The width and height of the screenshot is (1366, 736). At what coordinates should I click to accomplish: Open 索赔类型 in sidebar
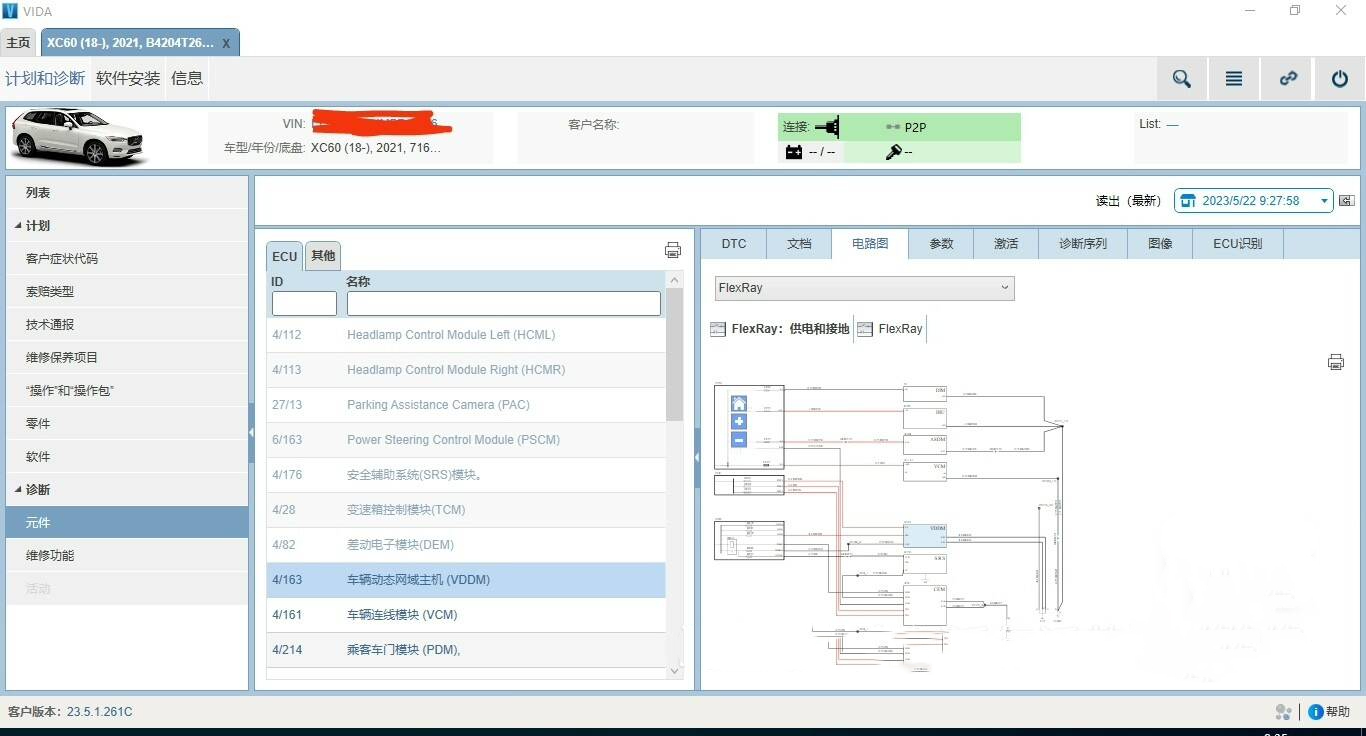point(127,292)
